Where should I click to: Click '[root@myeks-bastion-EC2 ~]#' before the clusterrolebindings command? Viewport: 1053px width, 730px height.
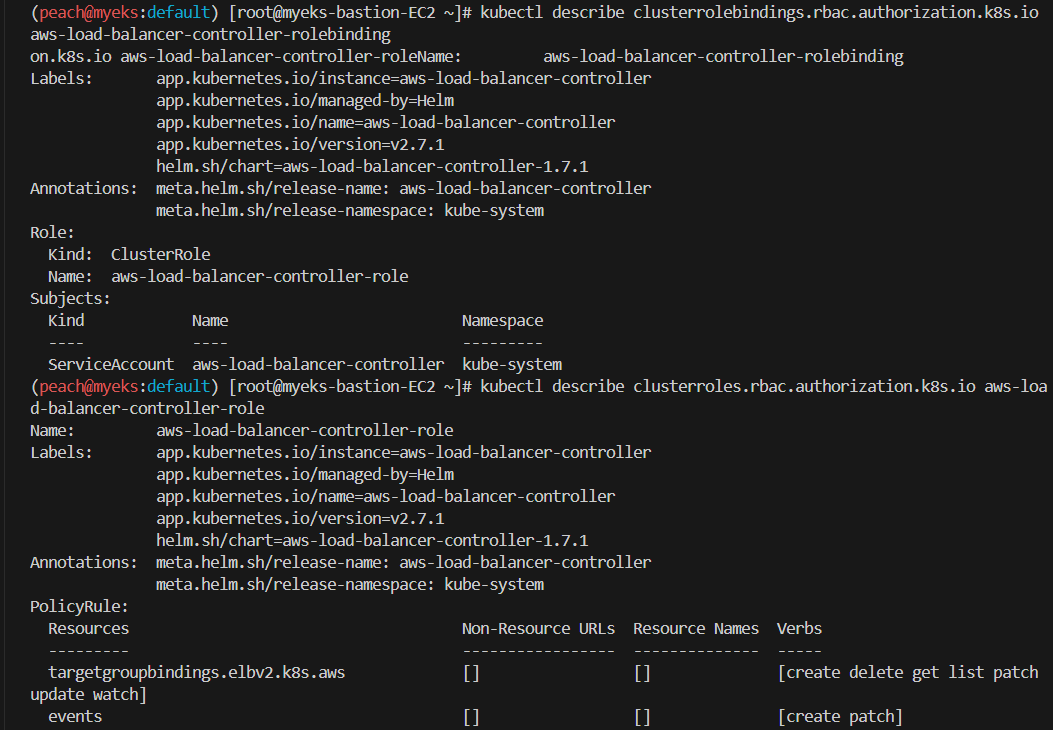pyautogui.click(x=351, y=13)
